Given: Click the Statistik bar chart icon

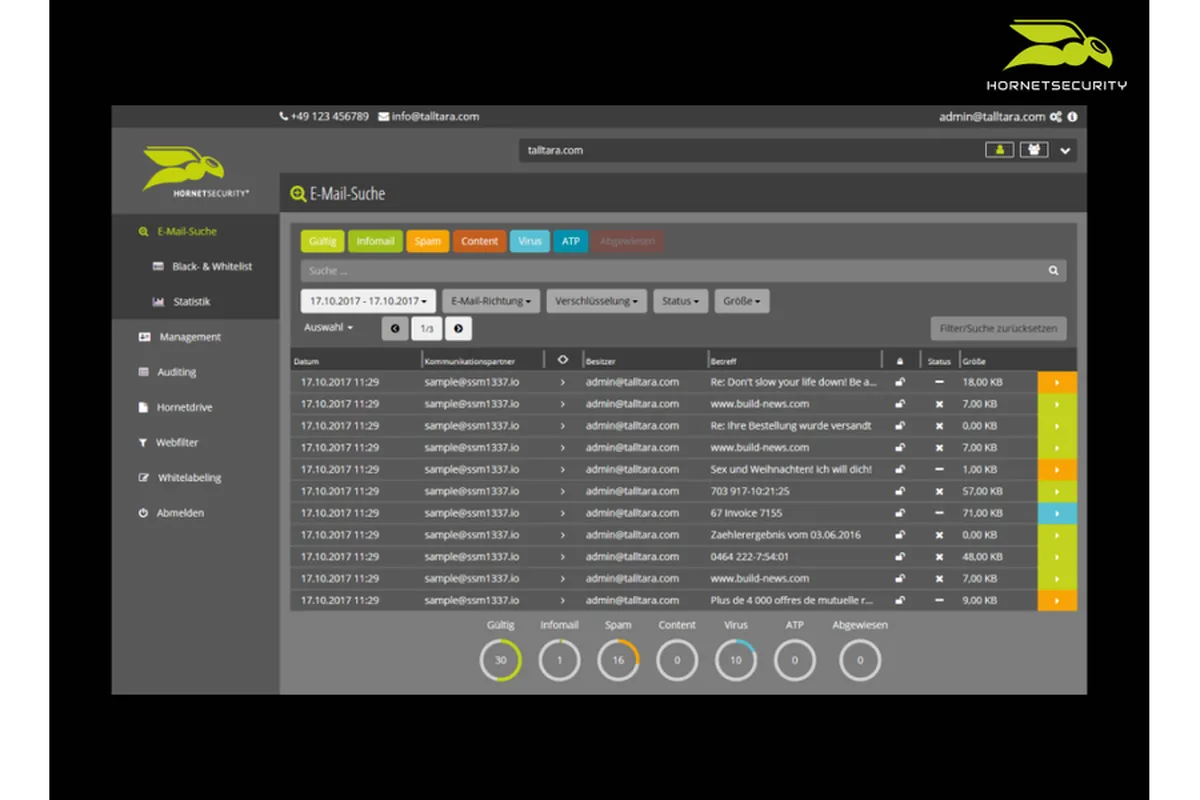Looking at the screenshot, I should pos(158,302).
